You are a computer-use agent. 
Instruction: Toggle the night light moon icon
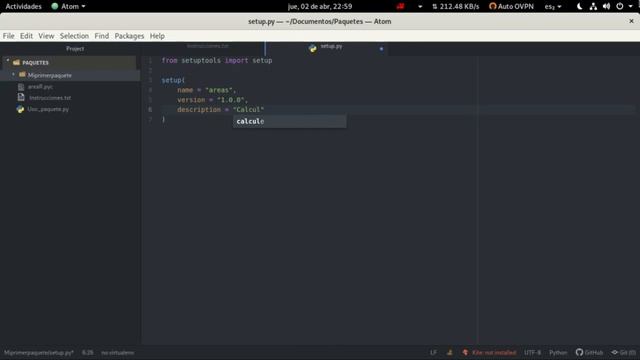pos(580,7)
